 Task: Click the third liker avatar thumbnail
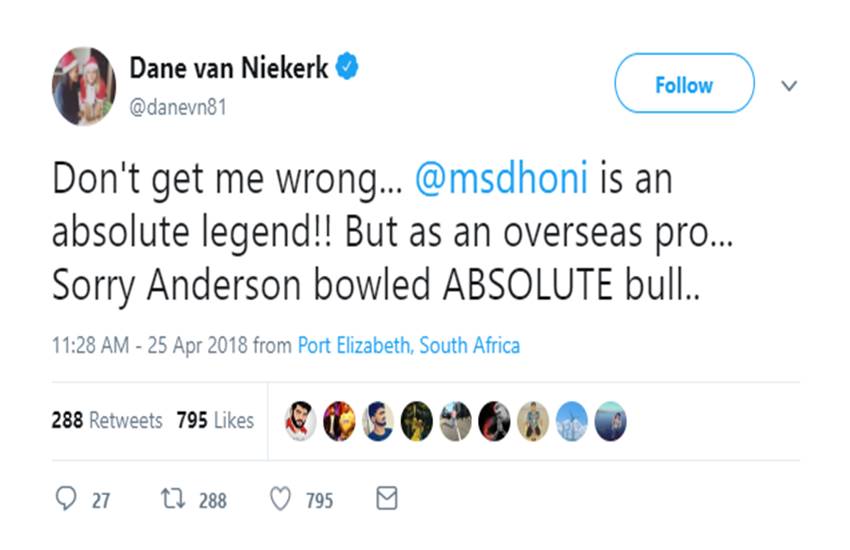[x=377, y=421]
